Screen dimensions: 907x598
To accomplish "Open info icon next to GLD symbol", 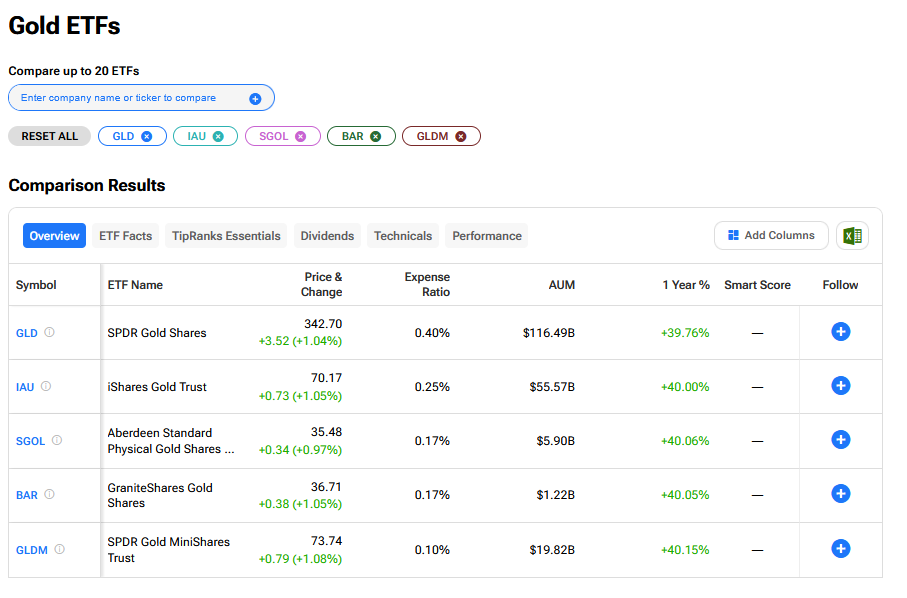I will (x=50, y=332).
